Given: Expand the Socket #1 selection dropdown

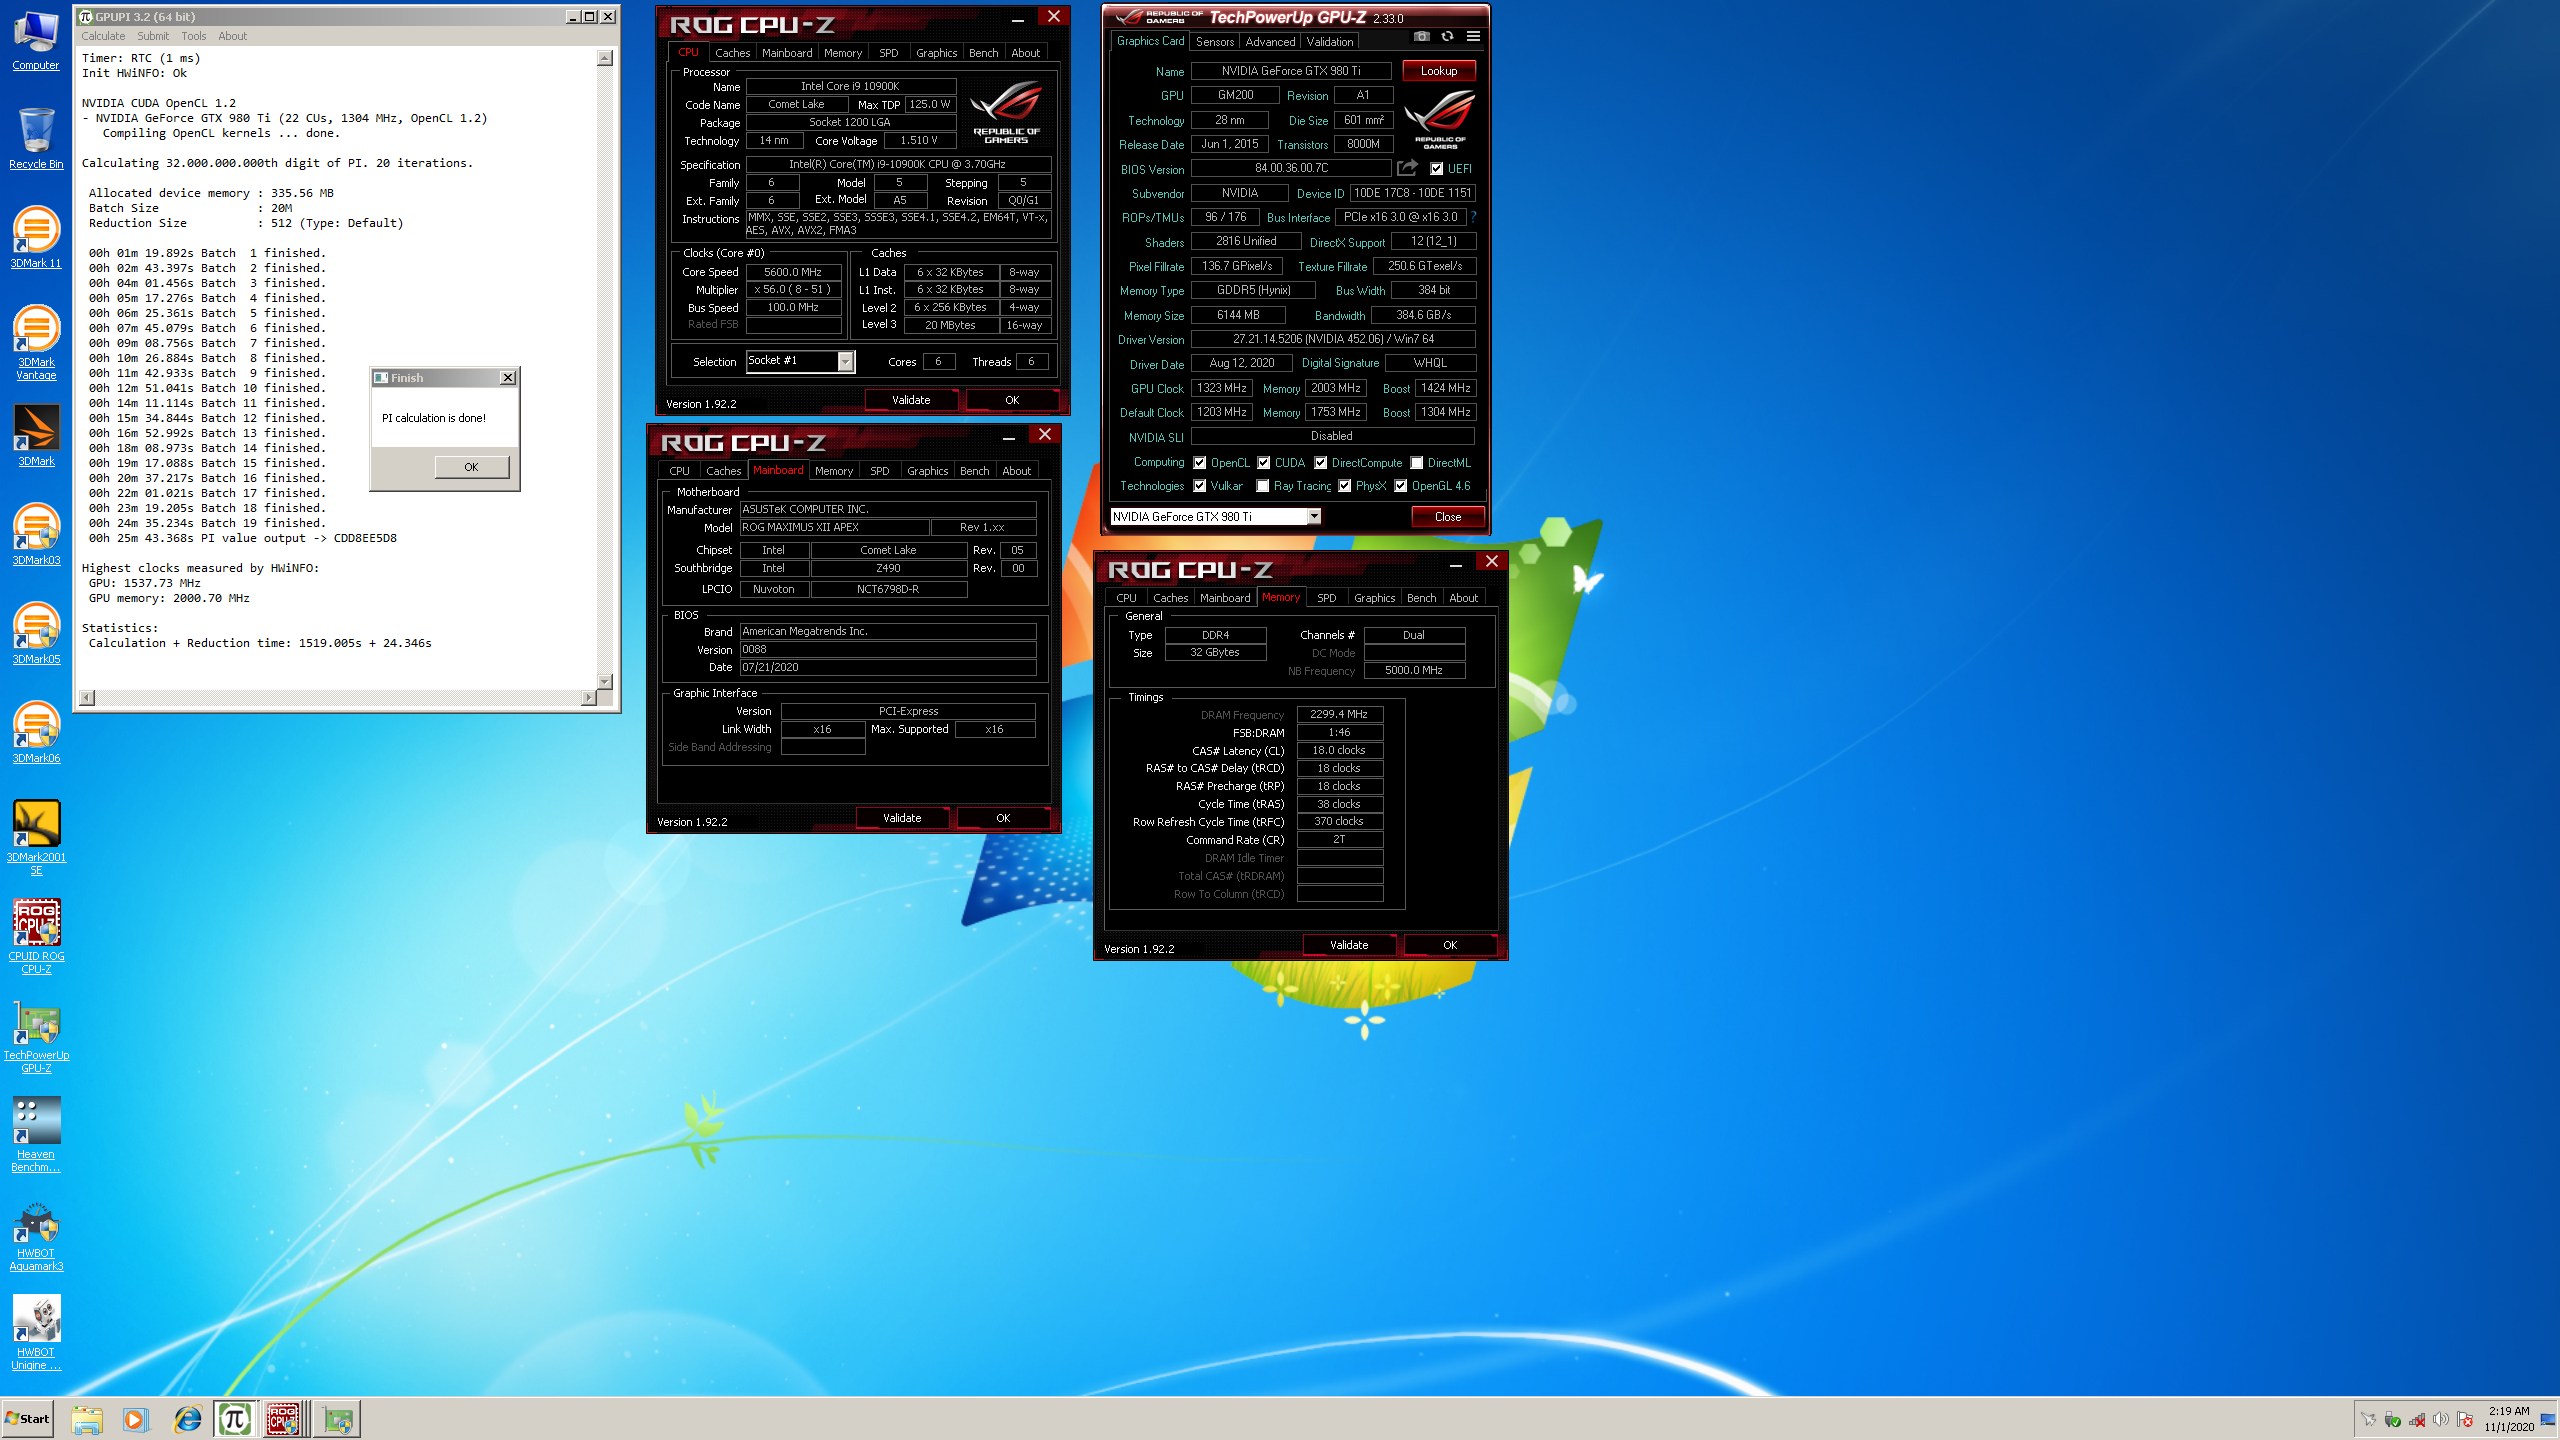Looking at the screenshot, I should click(x=845, y=361).
